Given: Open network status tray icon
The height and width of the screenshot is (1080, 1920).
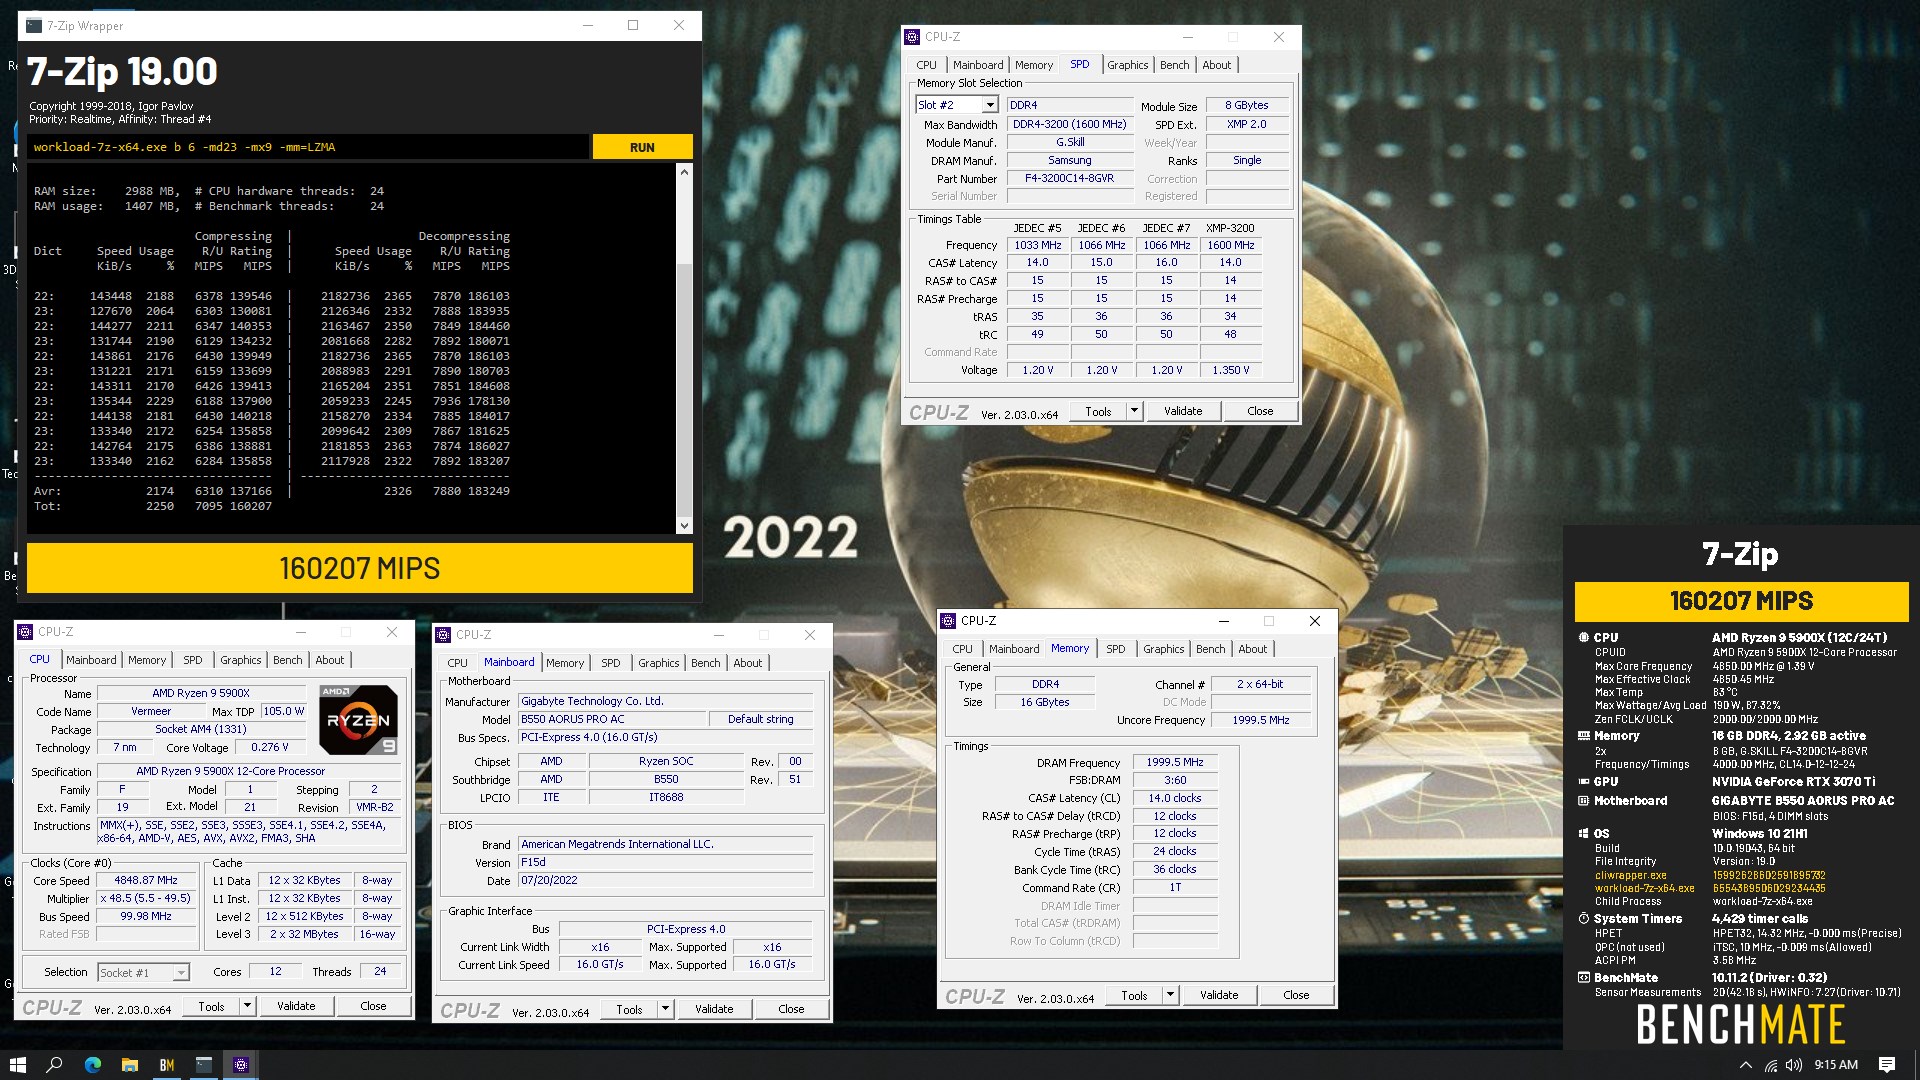Looking at the screenshot, I should (x=1771, y=1065).
